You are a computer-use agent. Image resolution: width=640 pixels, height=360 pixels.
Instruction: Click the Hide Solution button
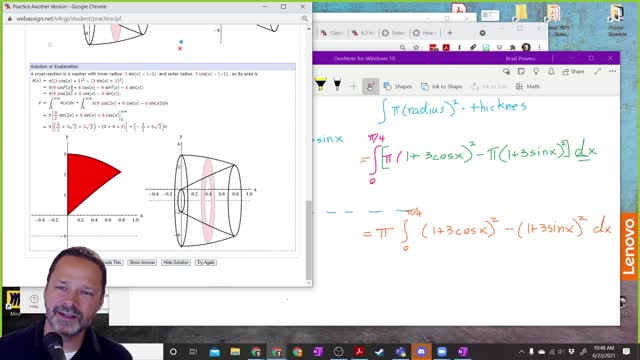(x=176, y=262)
